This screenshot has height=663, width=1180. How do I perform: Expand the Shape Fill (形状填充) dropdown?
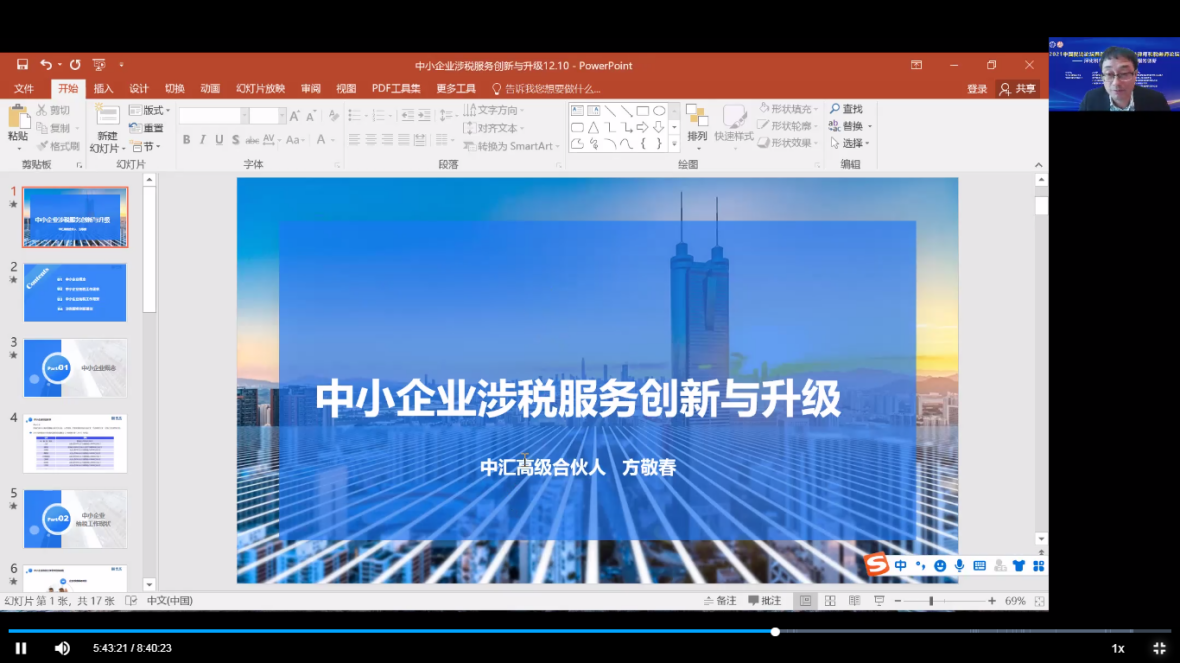789,109
